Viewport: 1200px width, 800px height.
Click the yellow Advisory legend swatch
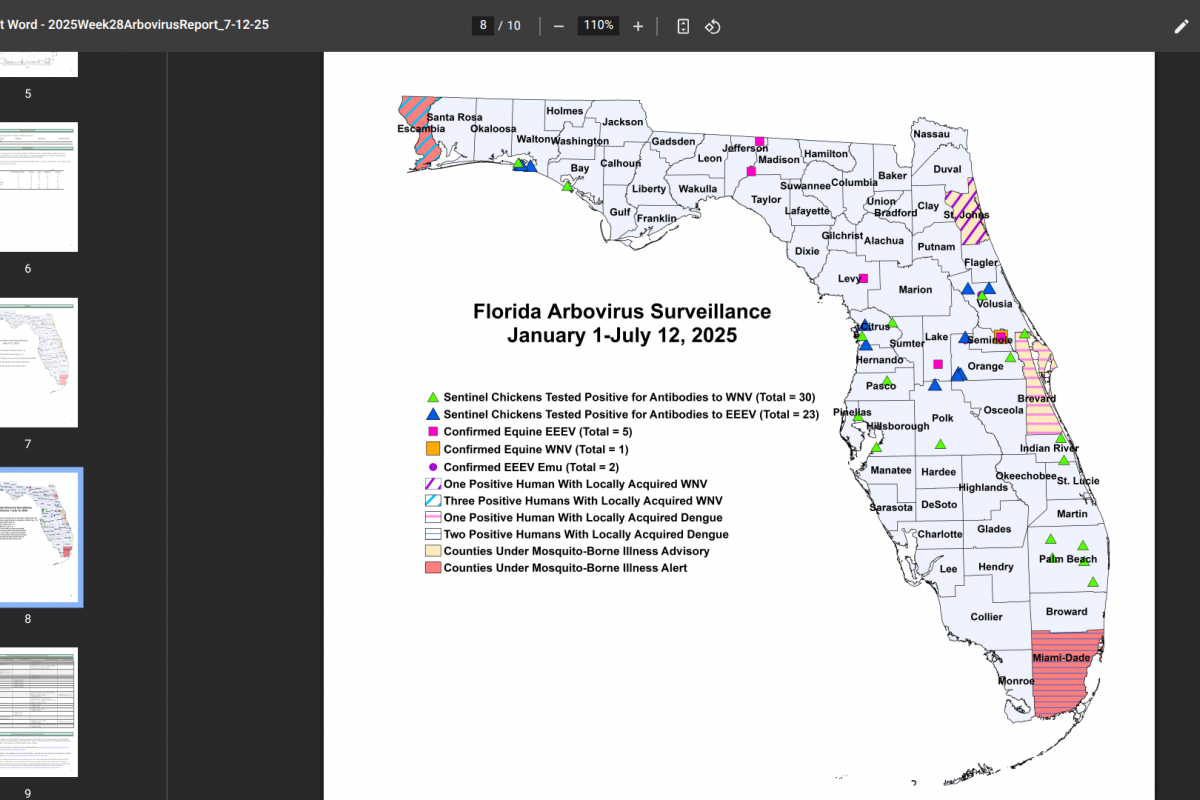pyautogui.click(x=433, y=551)
